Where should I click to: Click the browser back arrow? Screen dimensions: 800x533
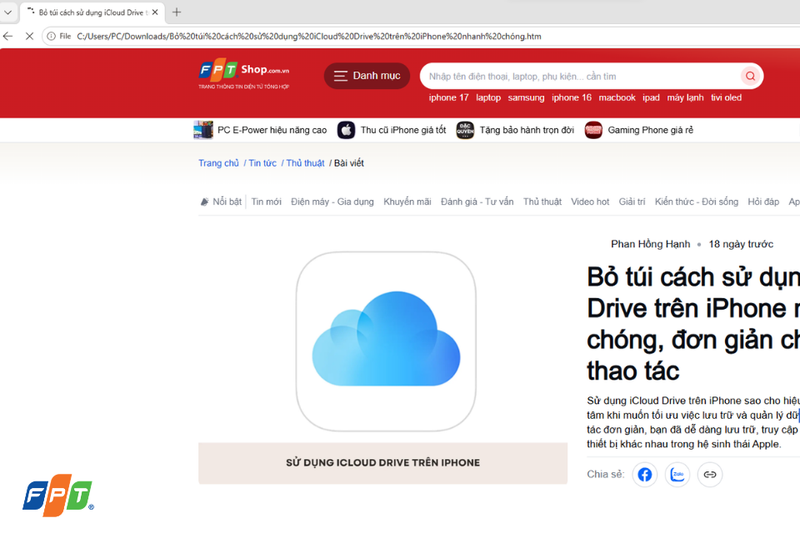[8, 36]
